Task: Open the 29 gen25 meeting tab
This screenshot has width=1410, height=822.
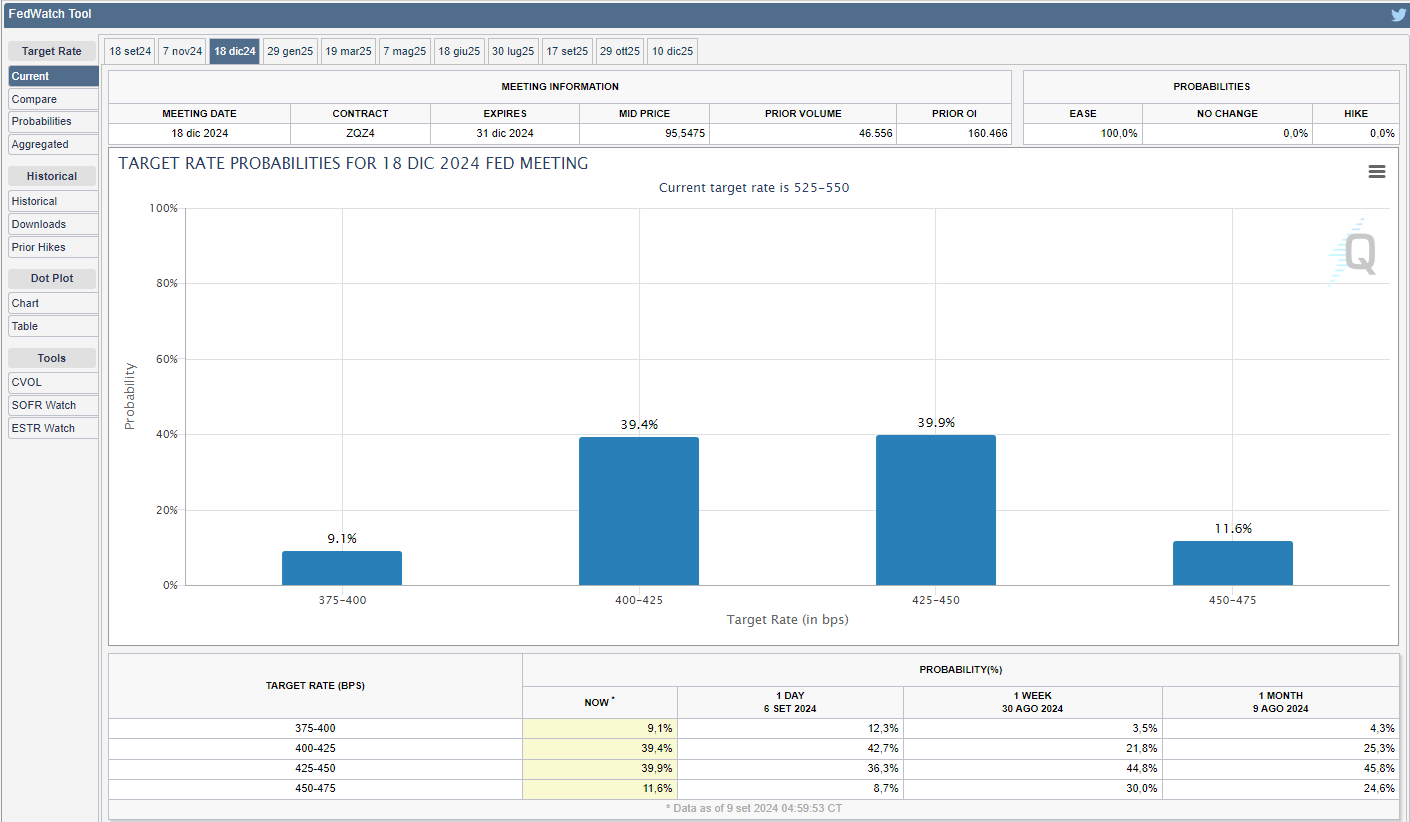Action: [x=290, y=51]
